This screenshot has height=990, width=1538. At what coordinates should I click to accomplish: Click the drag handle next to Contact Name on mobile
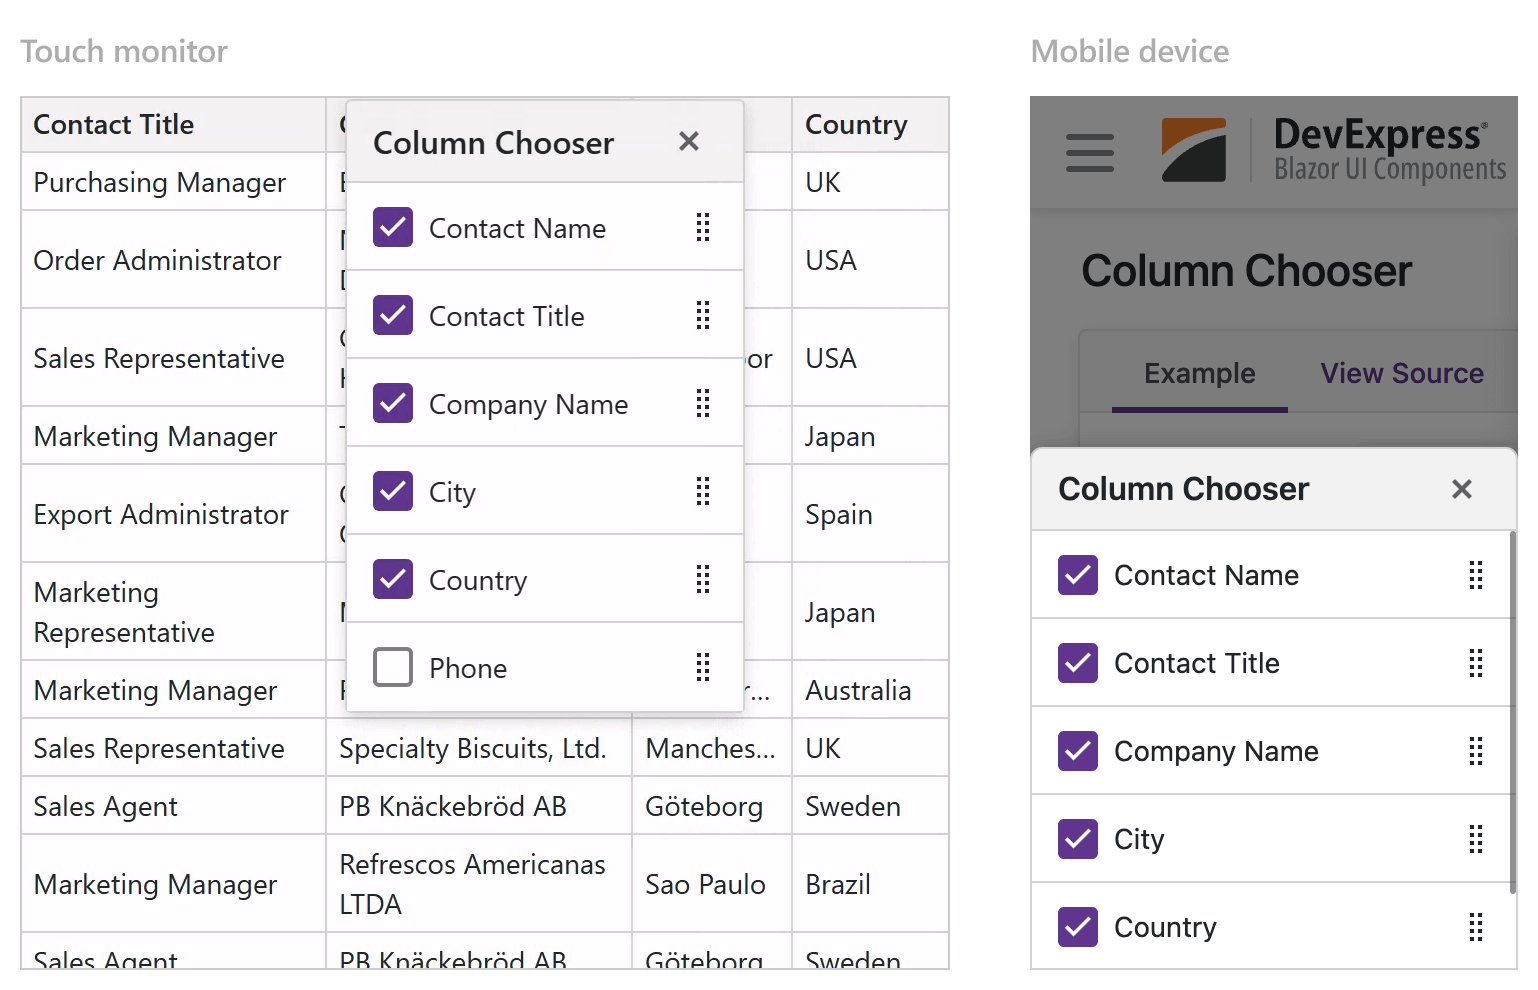[x=1476, y=575]
